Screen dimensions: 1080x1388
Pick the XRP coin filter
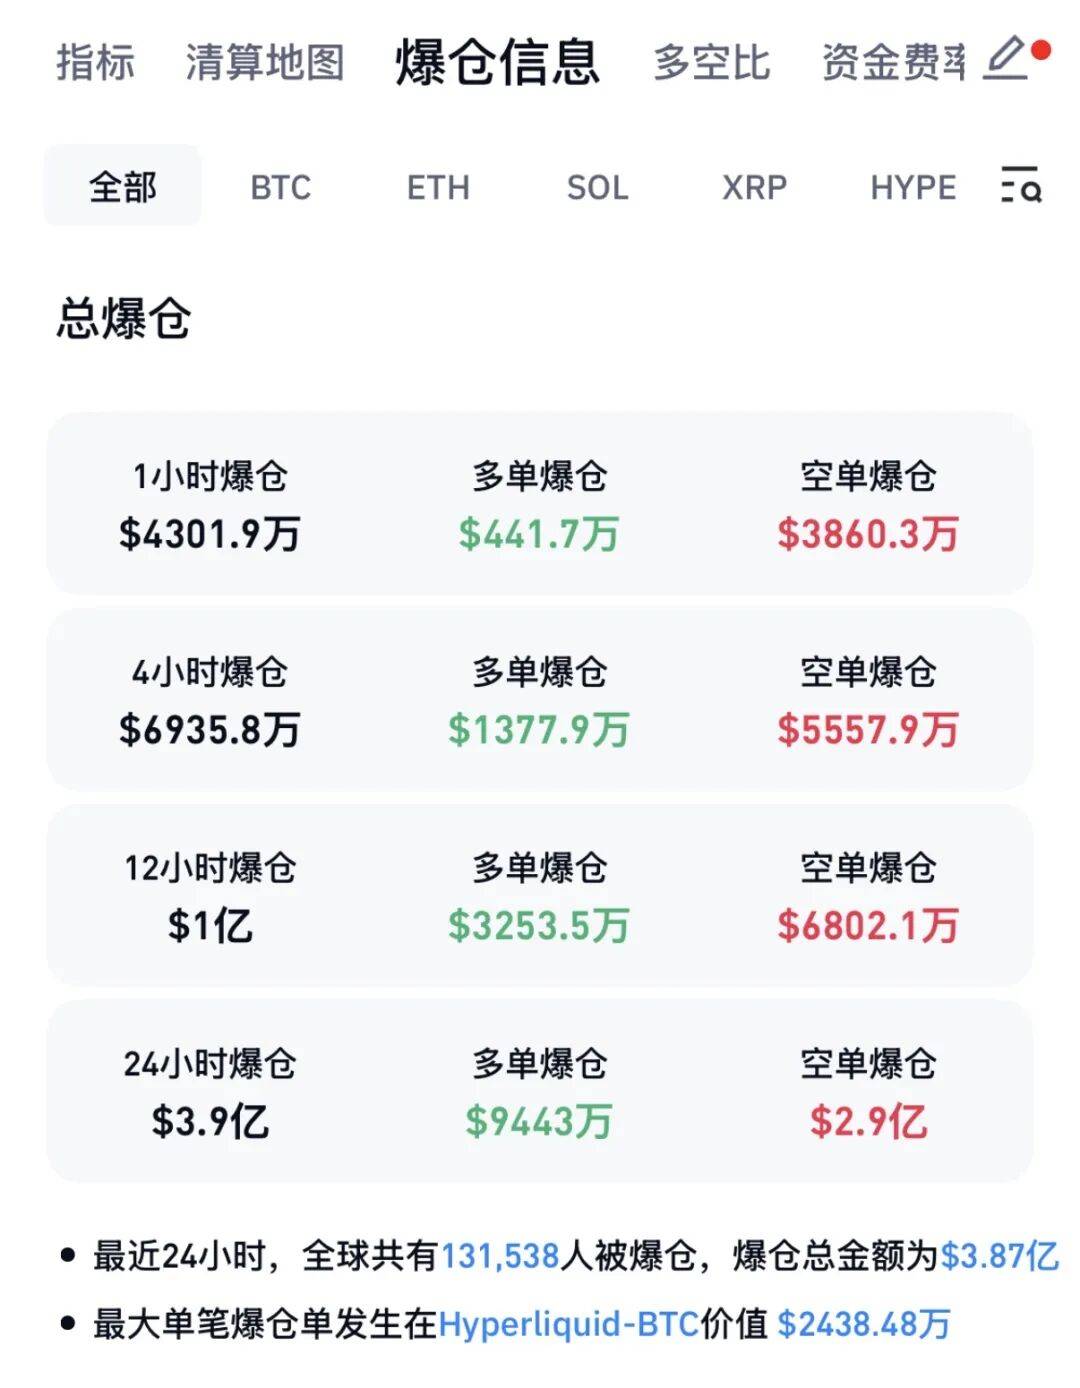coord(754,187)
